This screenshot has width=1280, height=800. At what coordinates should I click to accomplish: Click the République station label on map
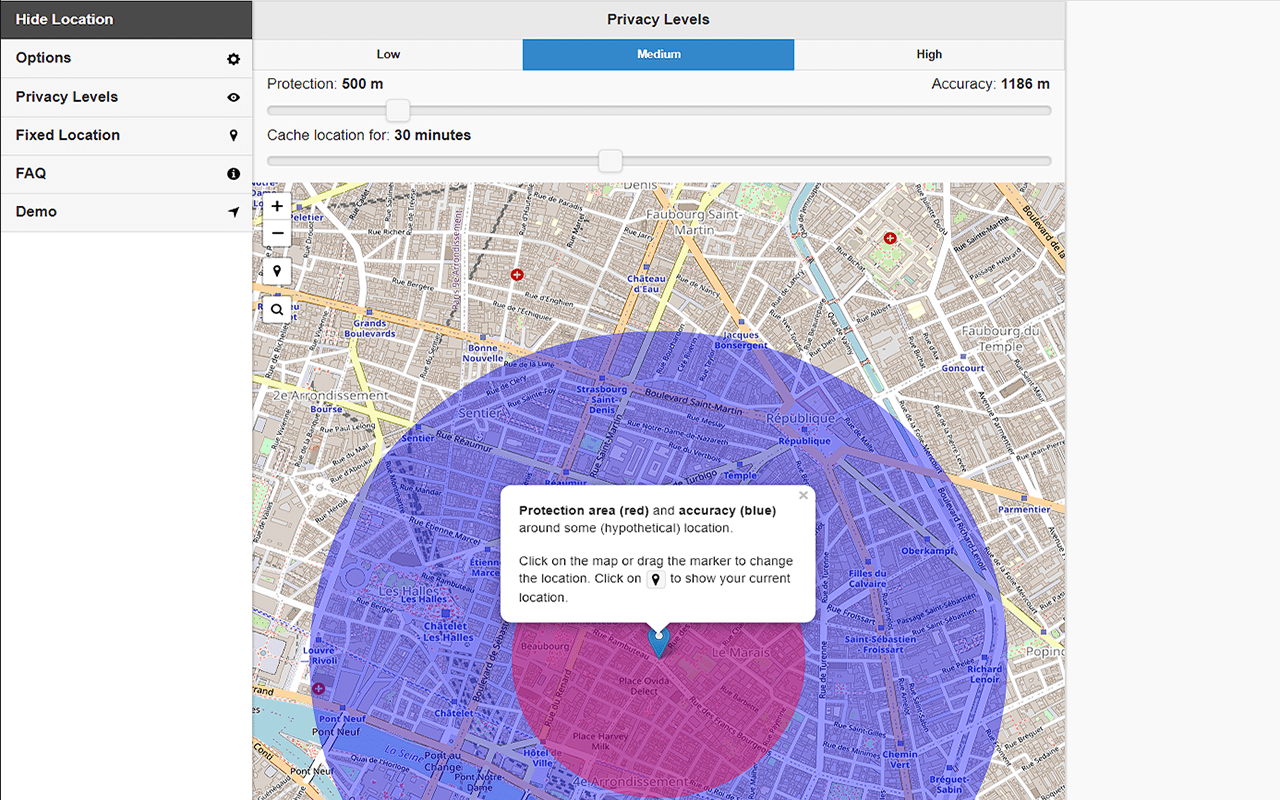coord(805,440)
